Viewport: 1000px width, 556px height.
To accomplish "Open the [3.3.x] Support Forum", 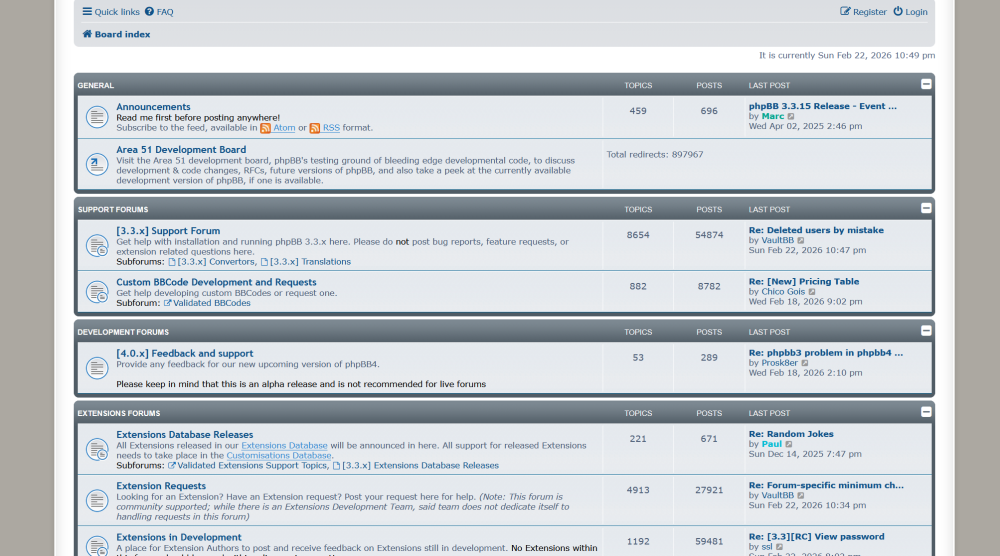I will coord(168,231).
